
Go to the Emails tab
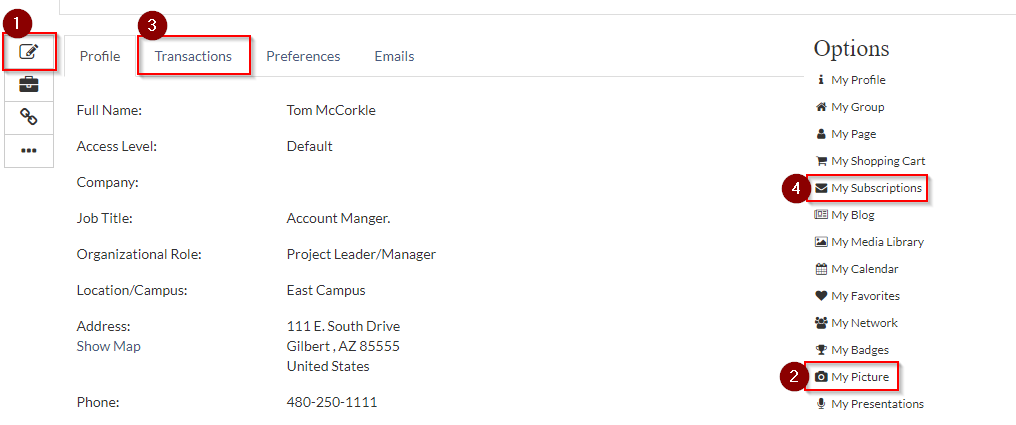tap(394, 56)
